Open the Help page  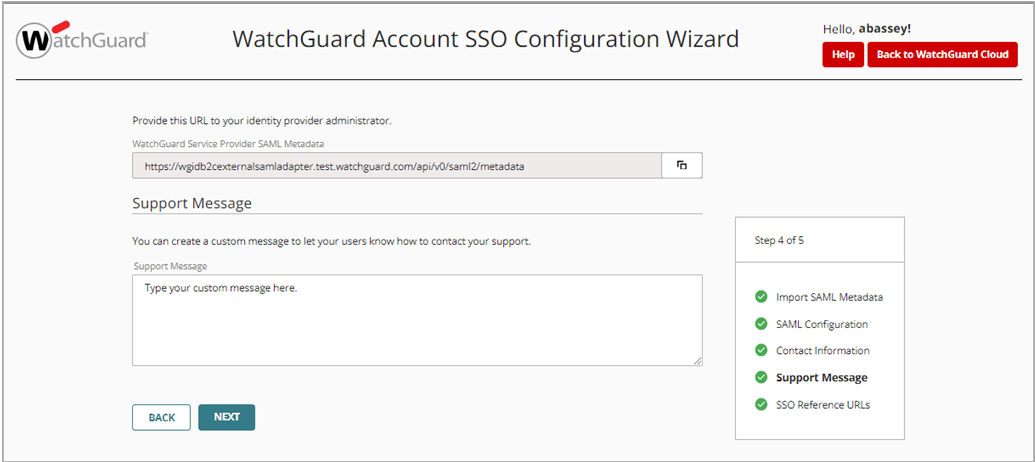coord(843,55)
